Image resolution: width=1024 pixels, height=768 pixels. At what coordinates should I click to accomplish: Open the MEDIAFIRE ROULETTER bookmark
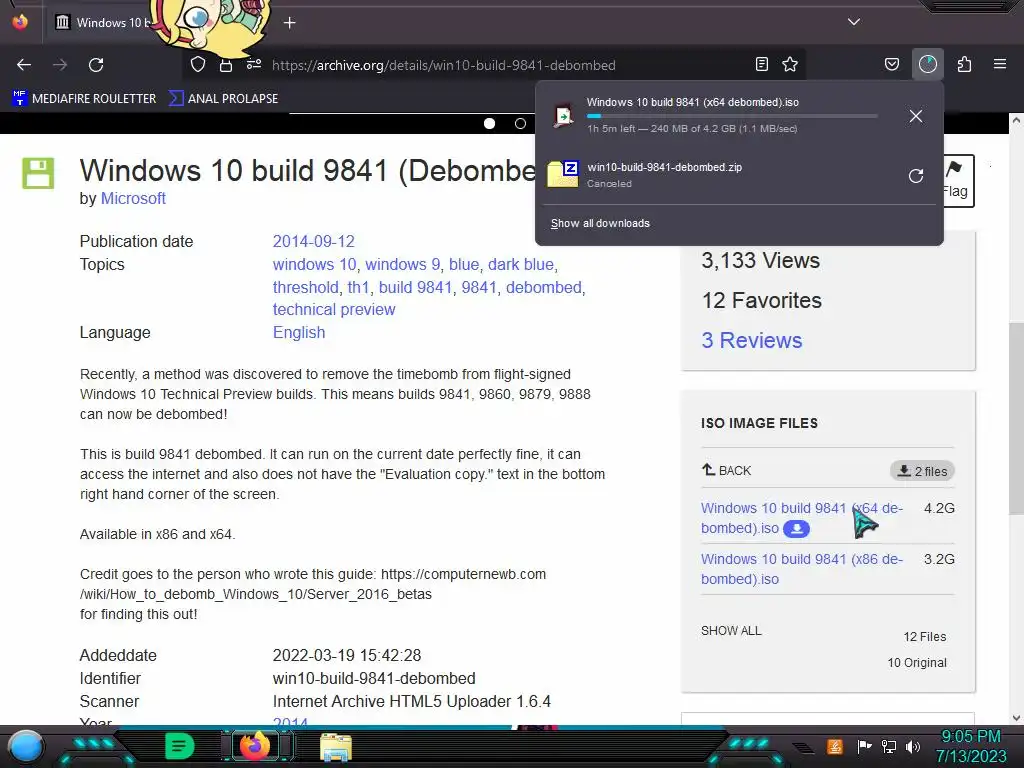pos(84,99)
